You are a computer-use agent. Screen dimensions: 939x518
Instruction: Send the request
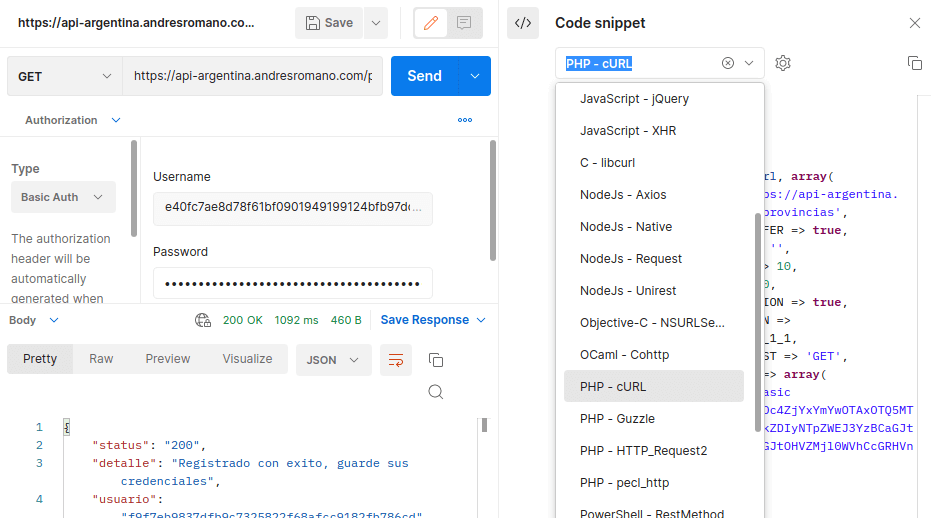425,76
